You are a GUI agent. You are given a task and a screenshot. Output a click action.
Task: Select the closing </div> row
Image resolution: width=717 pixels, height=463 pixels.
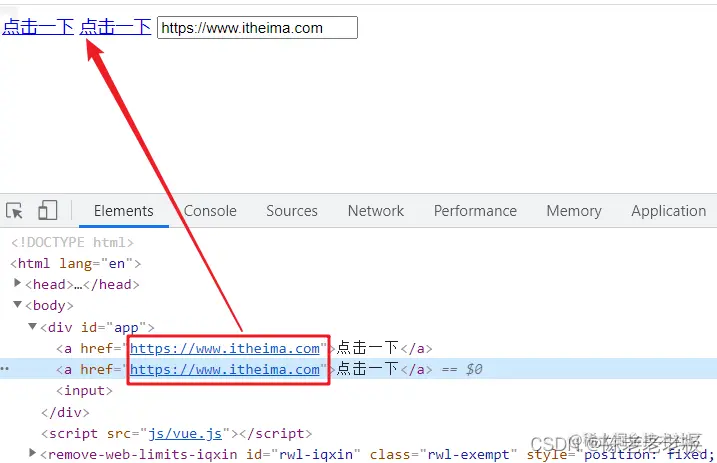click(65, 412)
